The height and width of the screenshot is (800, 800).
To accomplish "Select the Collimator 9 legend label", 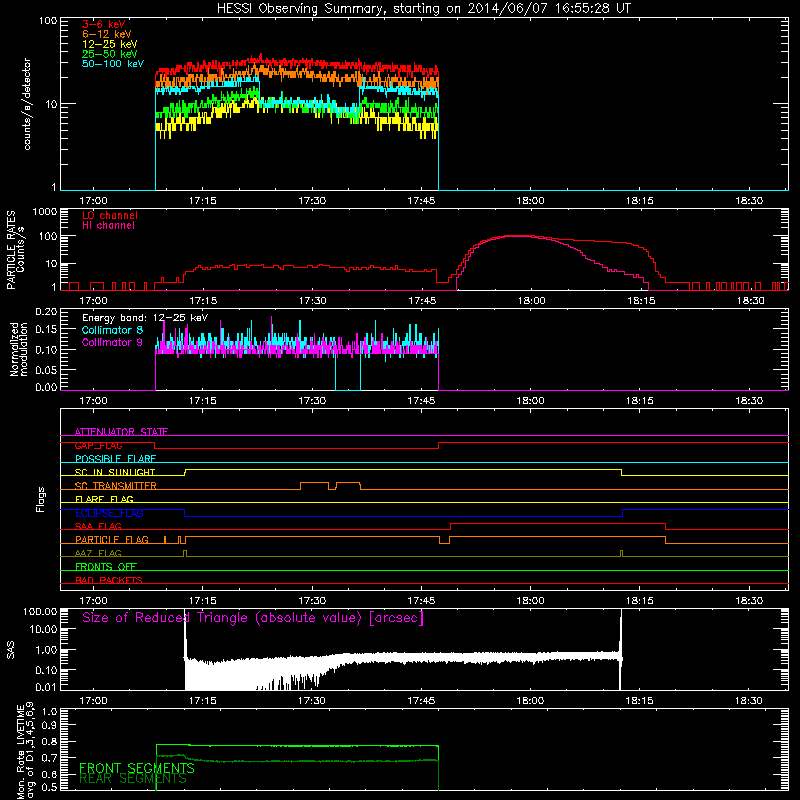I will coord(112,342).
